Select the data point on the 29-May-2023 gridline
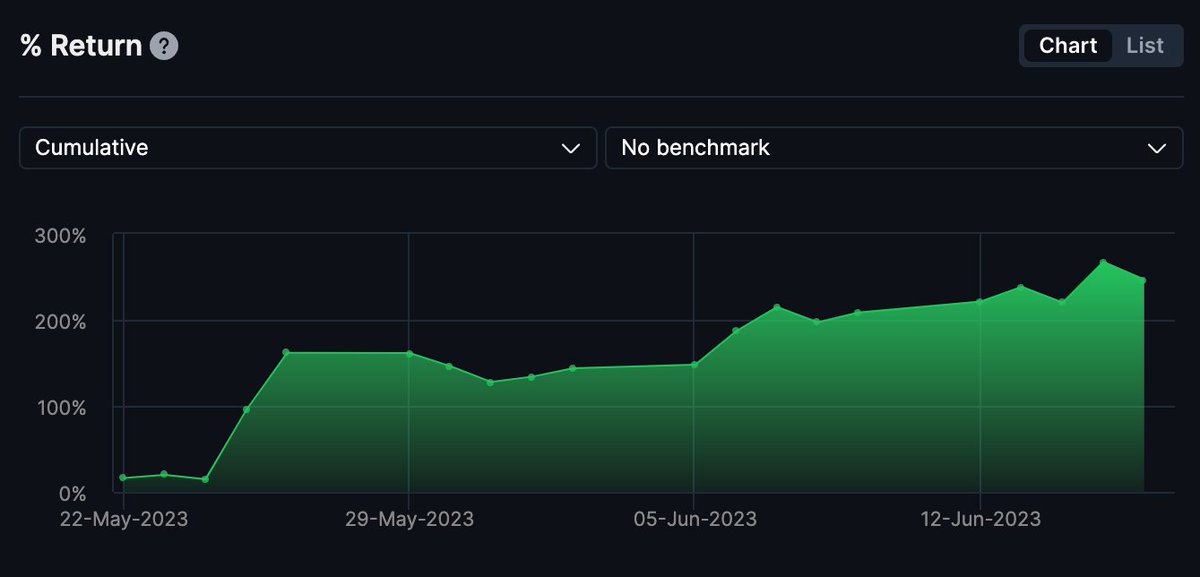The image size is (1200, 577). pyautogui.click(x=409, y=353)
